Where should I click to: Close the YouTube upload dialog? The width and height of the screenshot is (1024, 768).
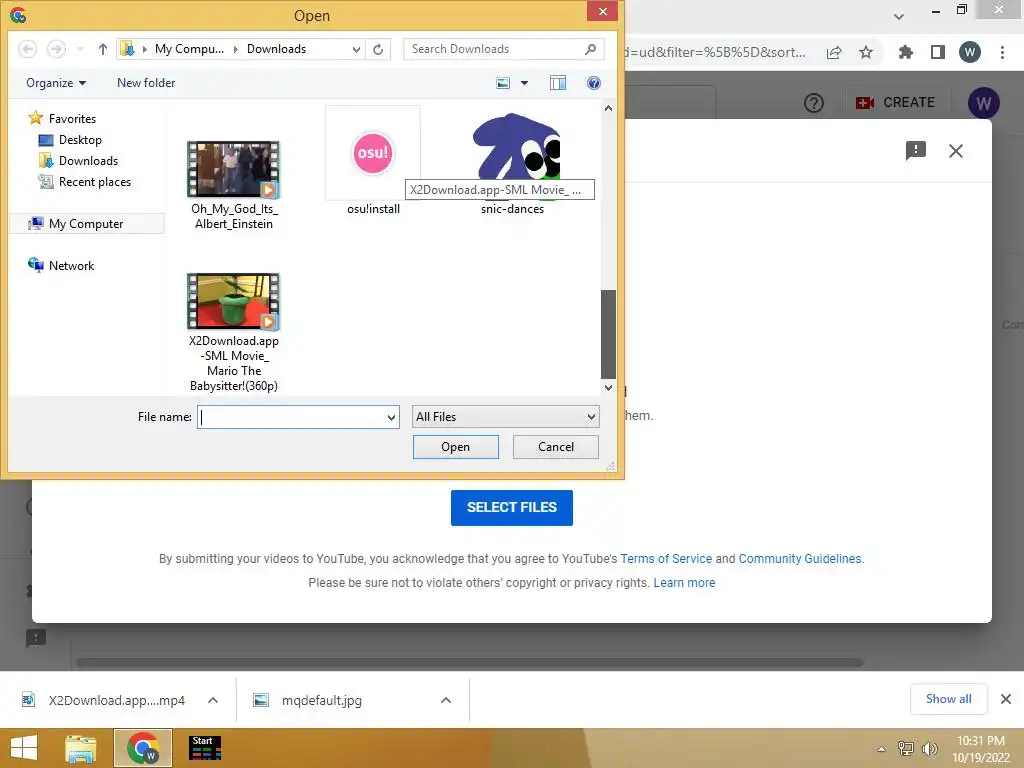point(956,151)
